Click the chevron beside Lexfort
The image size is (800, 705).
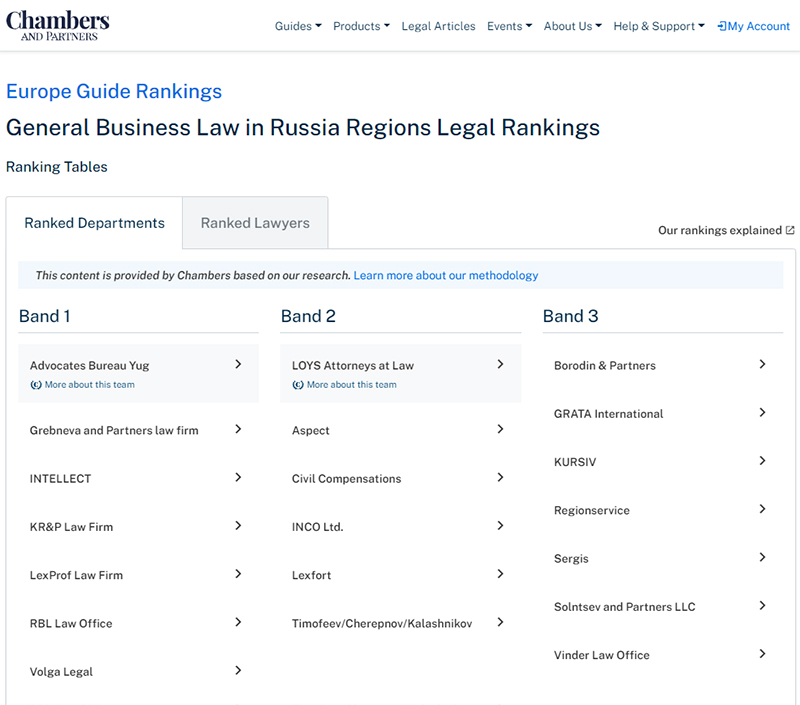point(501,574)
